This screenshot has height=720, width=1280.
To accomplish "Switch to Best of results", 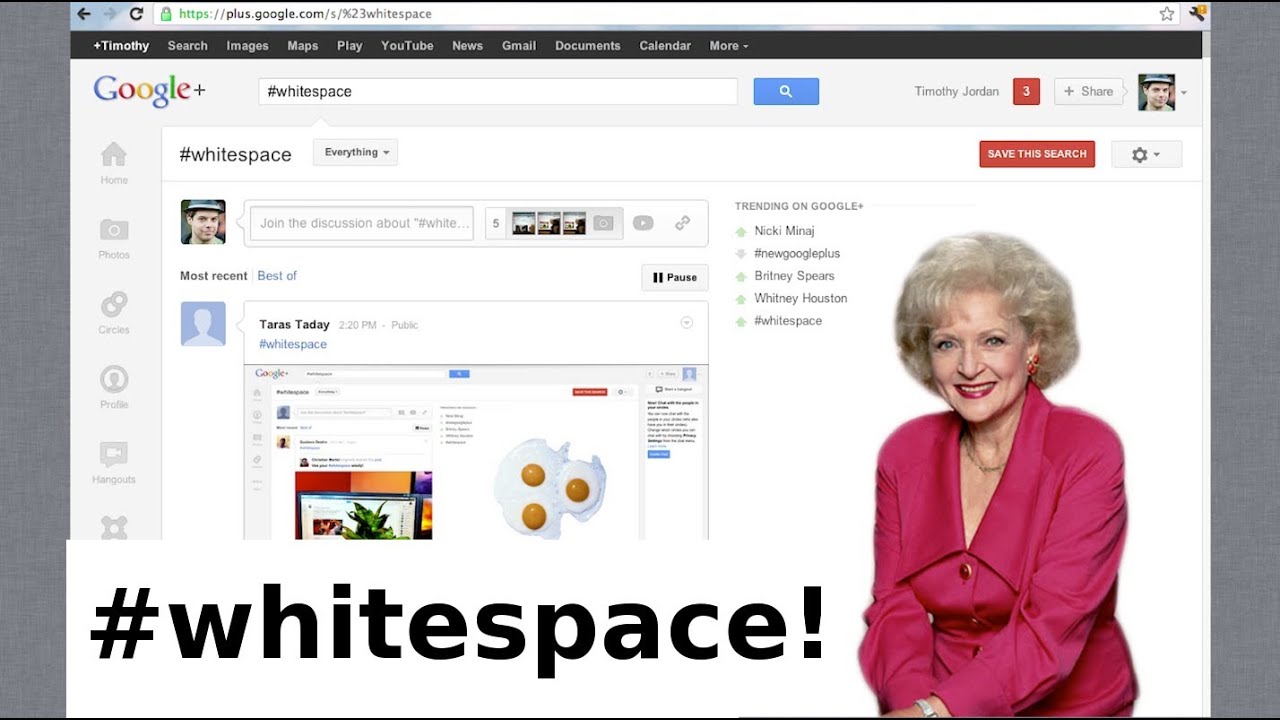I will pyautogui.click(x=277, y=276).
